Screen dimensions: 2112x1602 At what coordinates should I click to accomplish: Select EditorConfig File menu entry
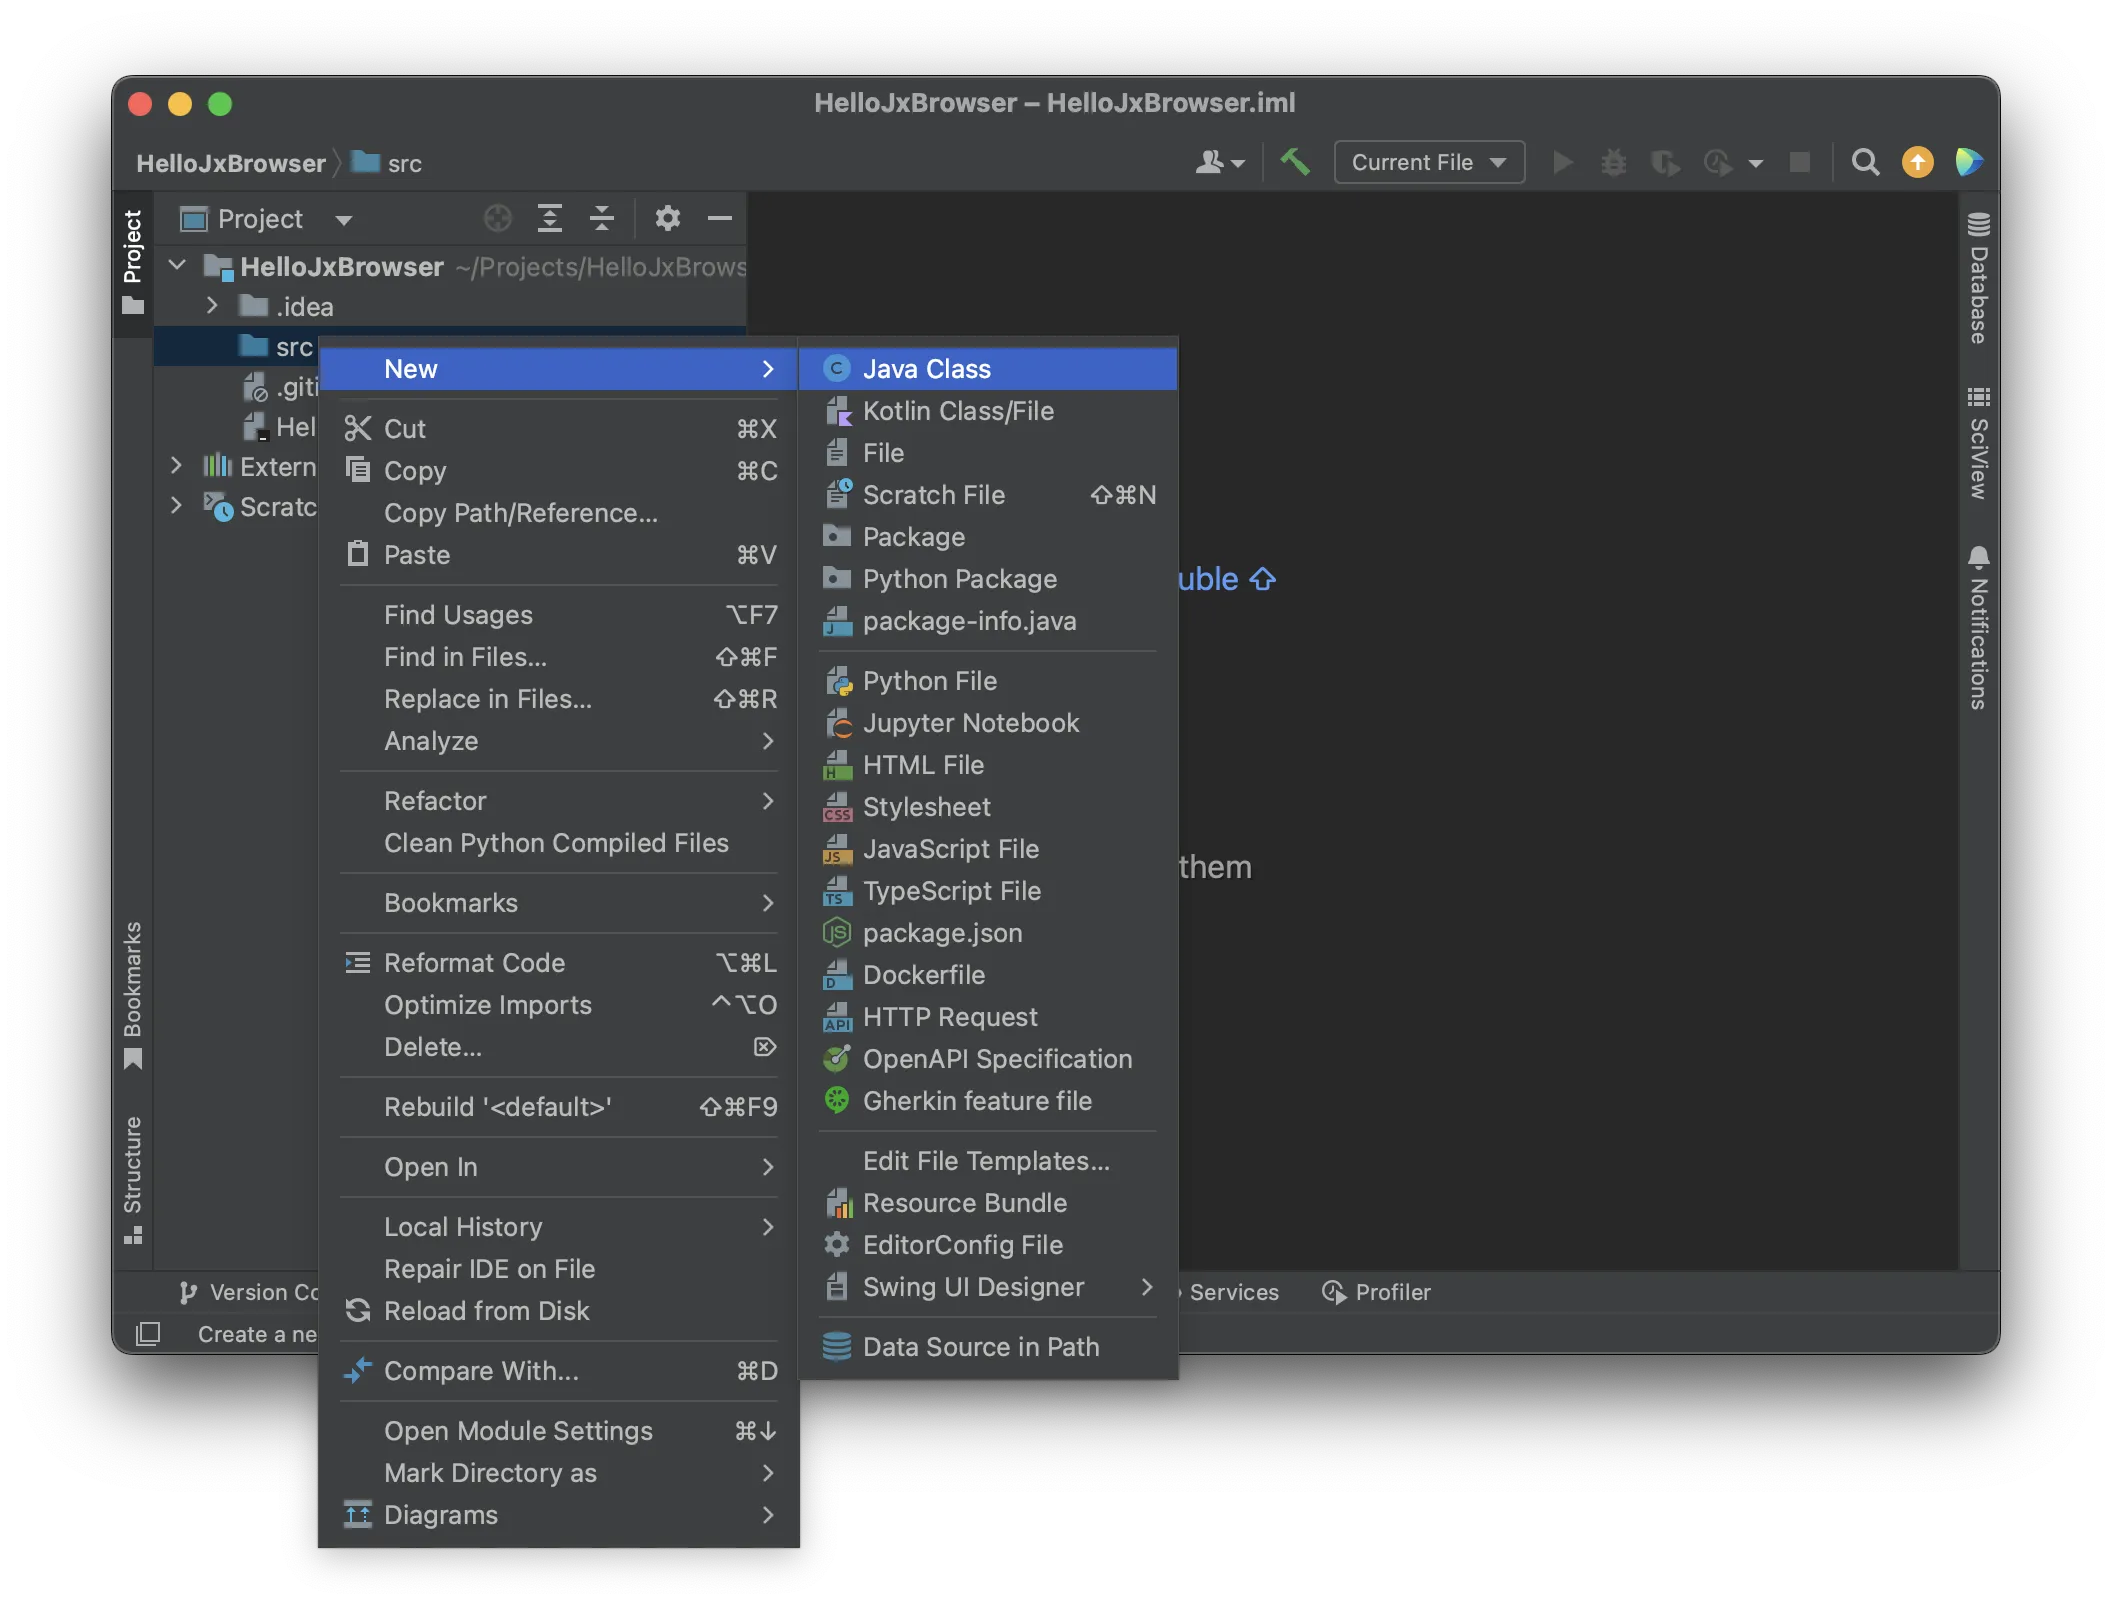(988, 1245)
